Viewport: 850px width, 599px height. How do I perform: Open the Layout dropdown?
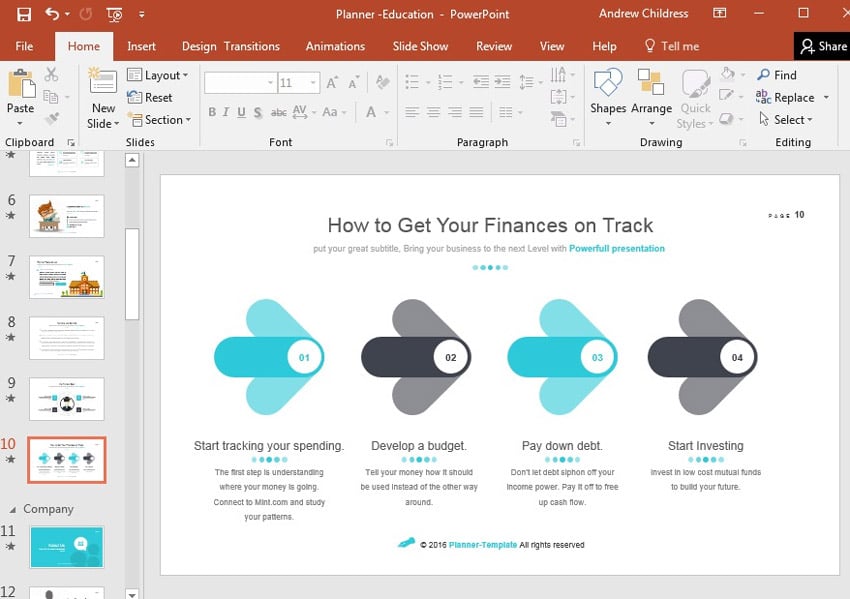158,75
